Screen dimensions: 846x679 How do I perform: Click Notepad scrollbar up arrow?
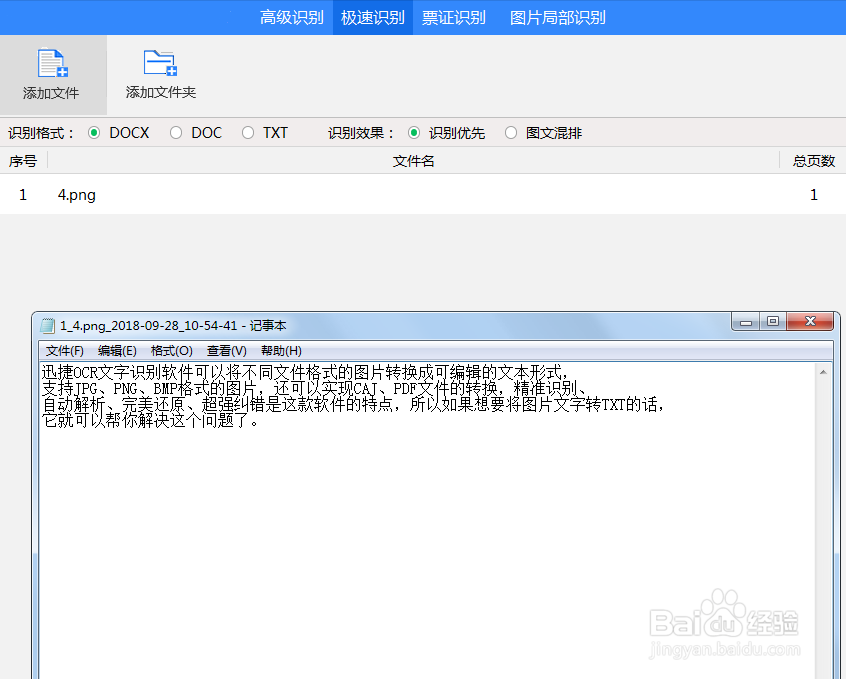[x=823, y=372]
